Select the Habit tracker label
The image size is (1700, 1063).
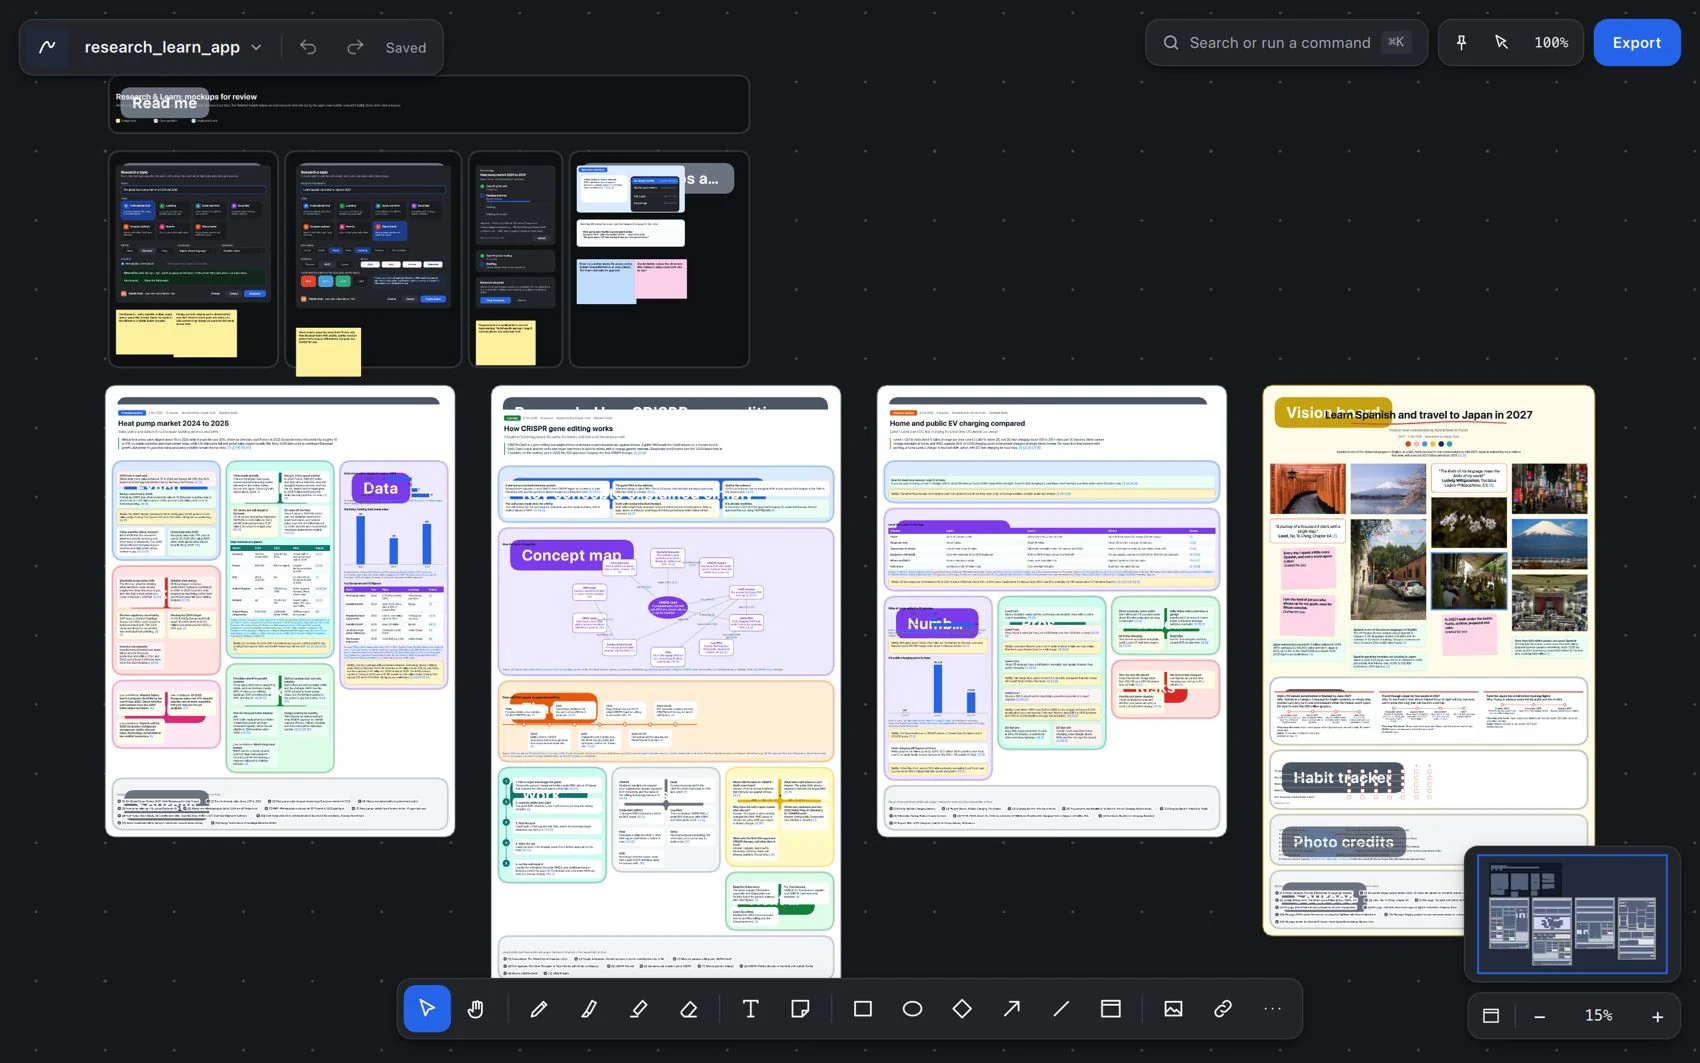pos(1342,777)
